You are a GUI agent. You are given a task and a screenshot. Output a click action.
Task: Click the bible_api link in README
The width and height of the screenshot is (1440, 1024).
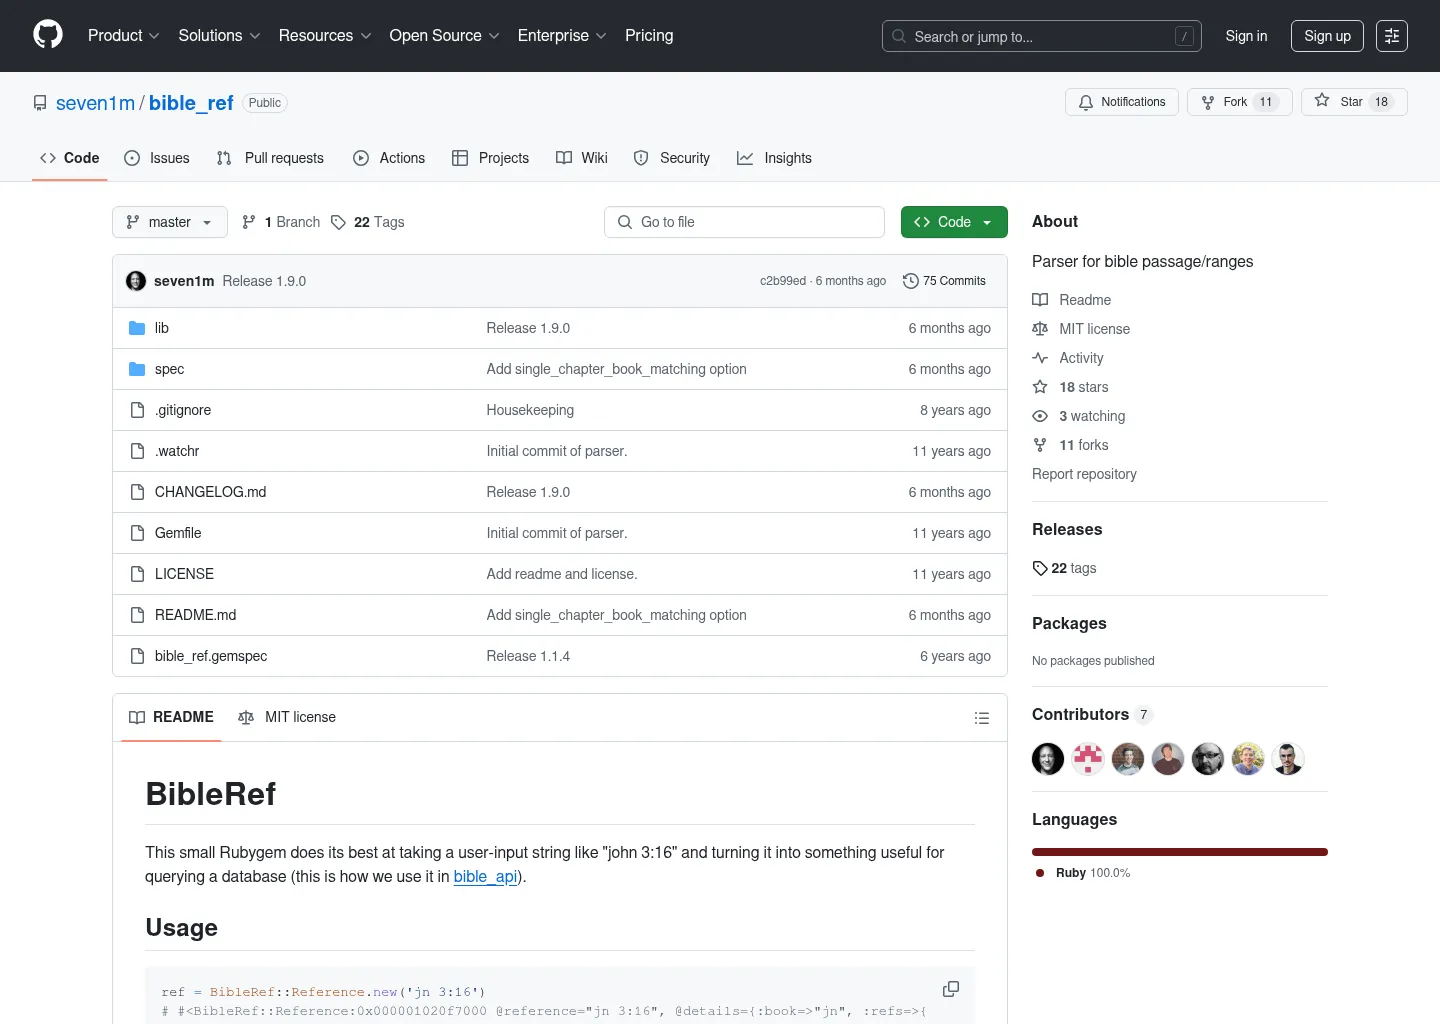[x=485, y=877]
